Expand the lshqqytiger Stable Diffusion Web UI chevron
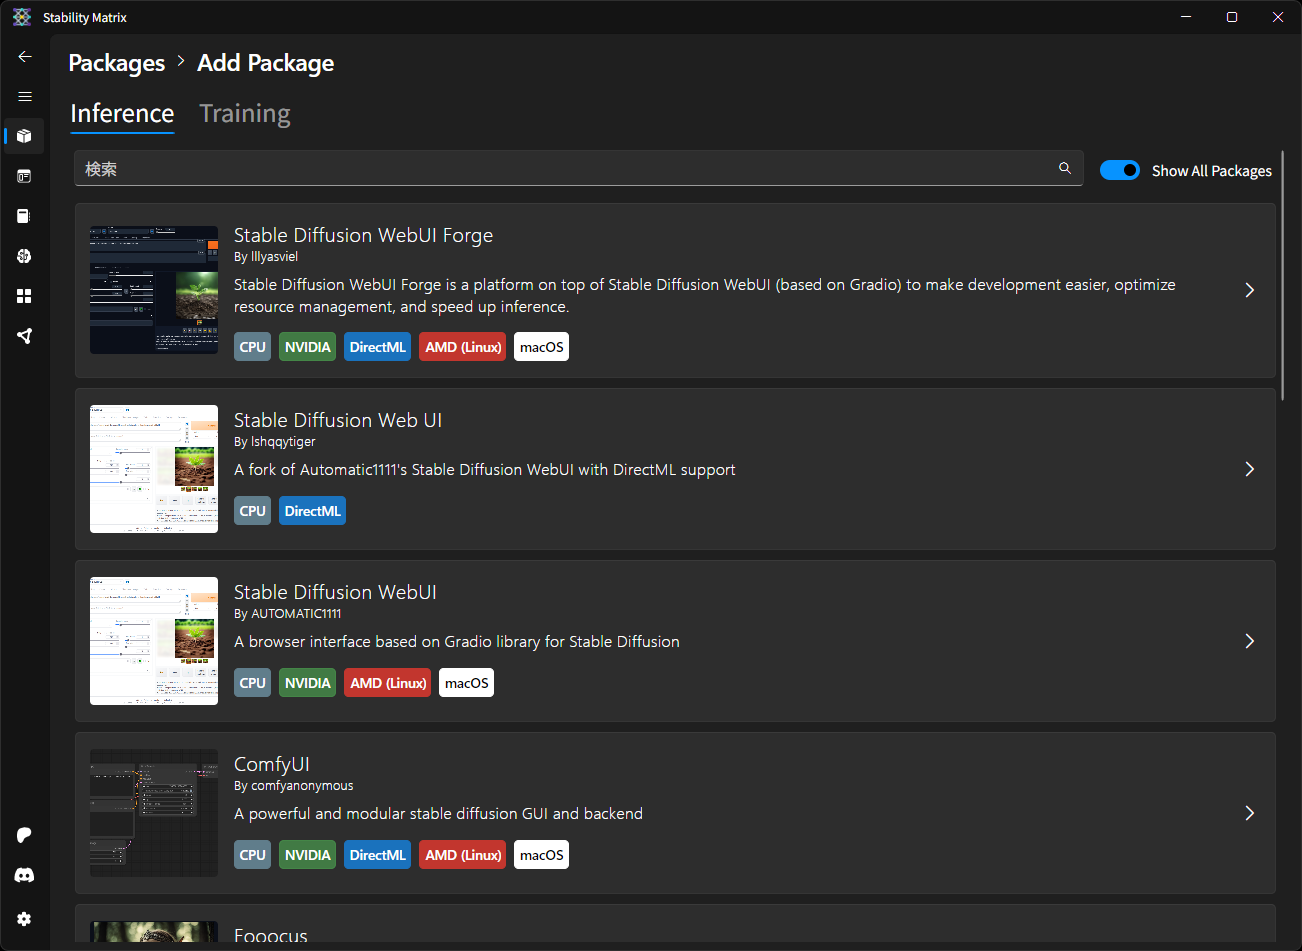Screen dimensions: 1302x951 (1250, 469)
